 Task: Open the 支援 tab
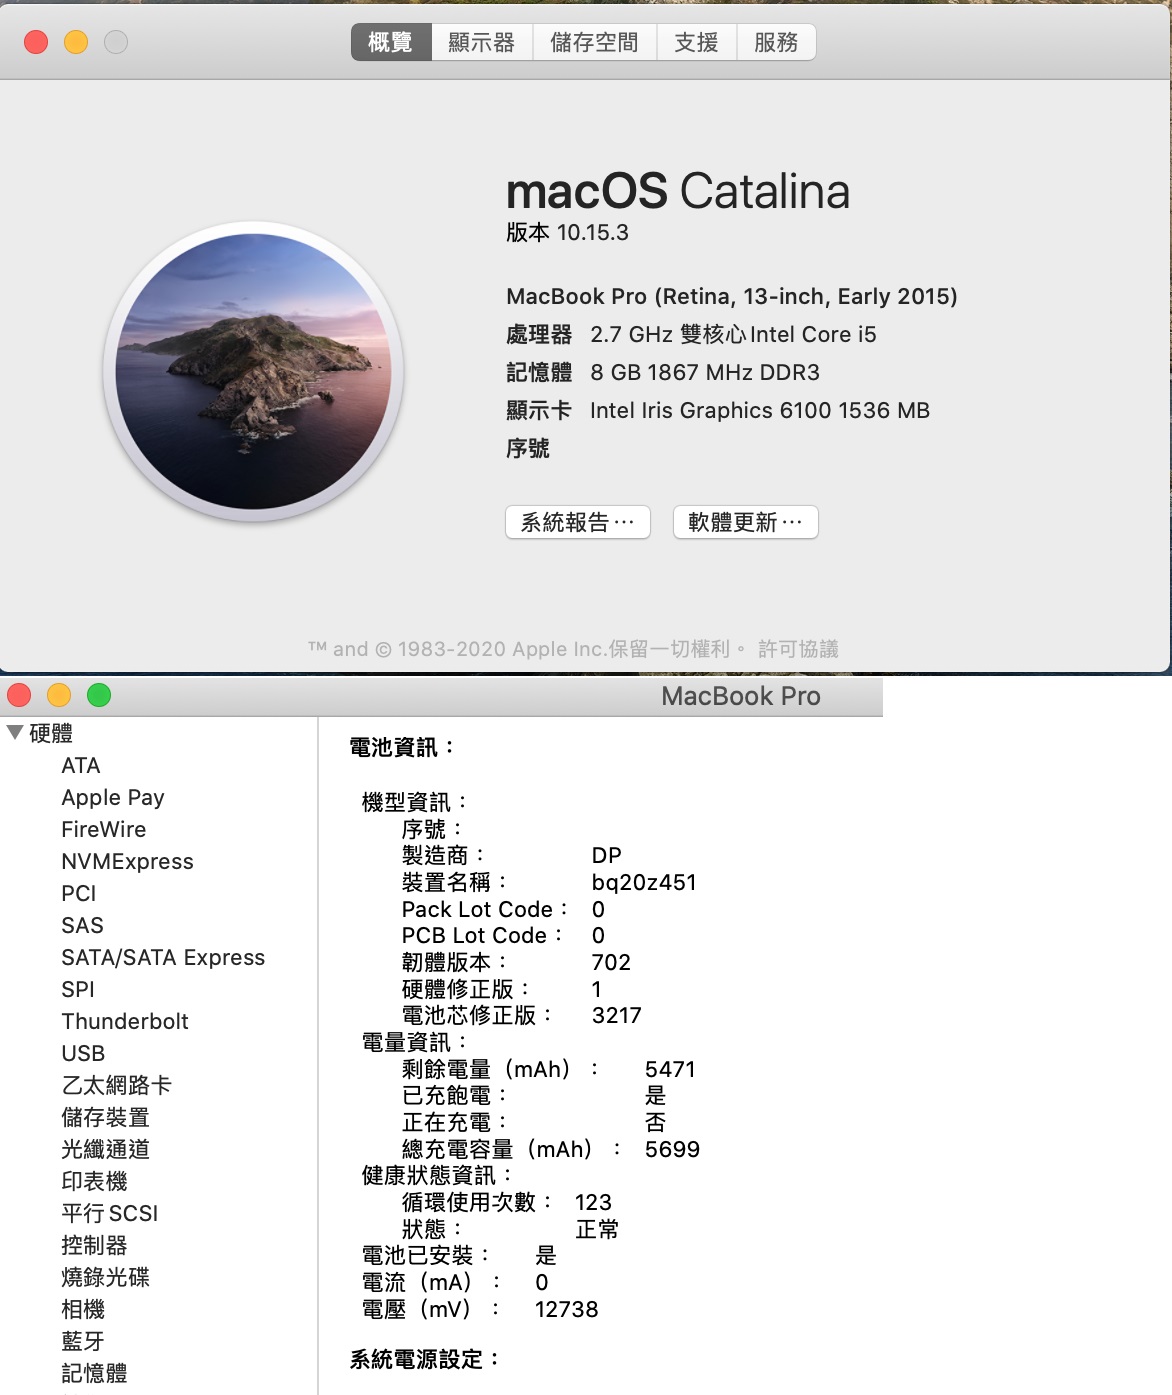click(697, 42)
